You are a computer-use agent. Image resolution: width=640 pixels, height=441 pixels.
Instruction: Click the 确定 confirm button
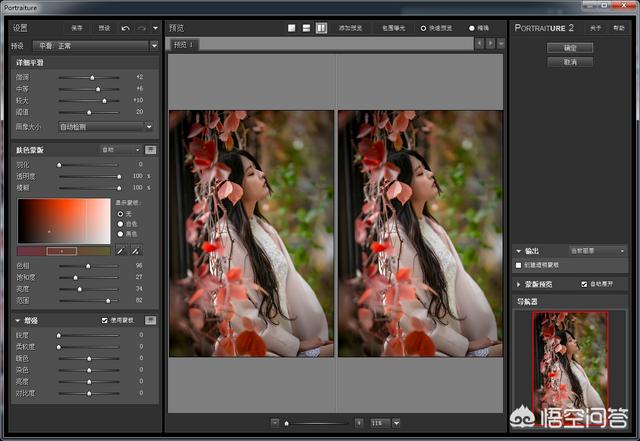tap(571, 47)
